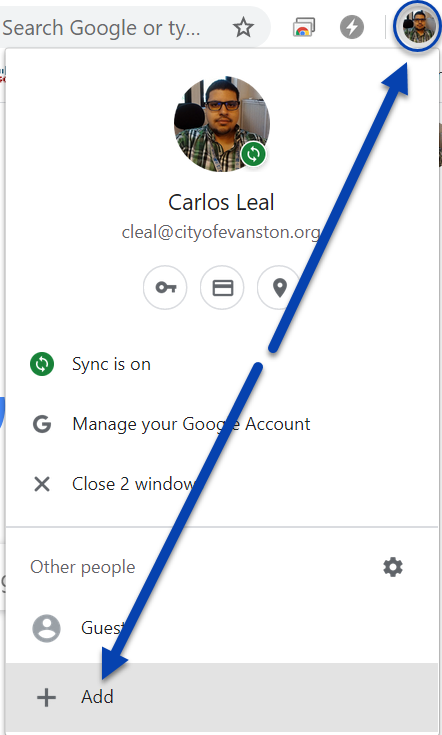Click the lightning bolt extension icon
The height and width of the screenshot is (735, 442).
pos(352,28)
